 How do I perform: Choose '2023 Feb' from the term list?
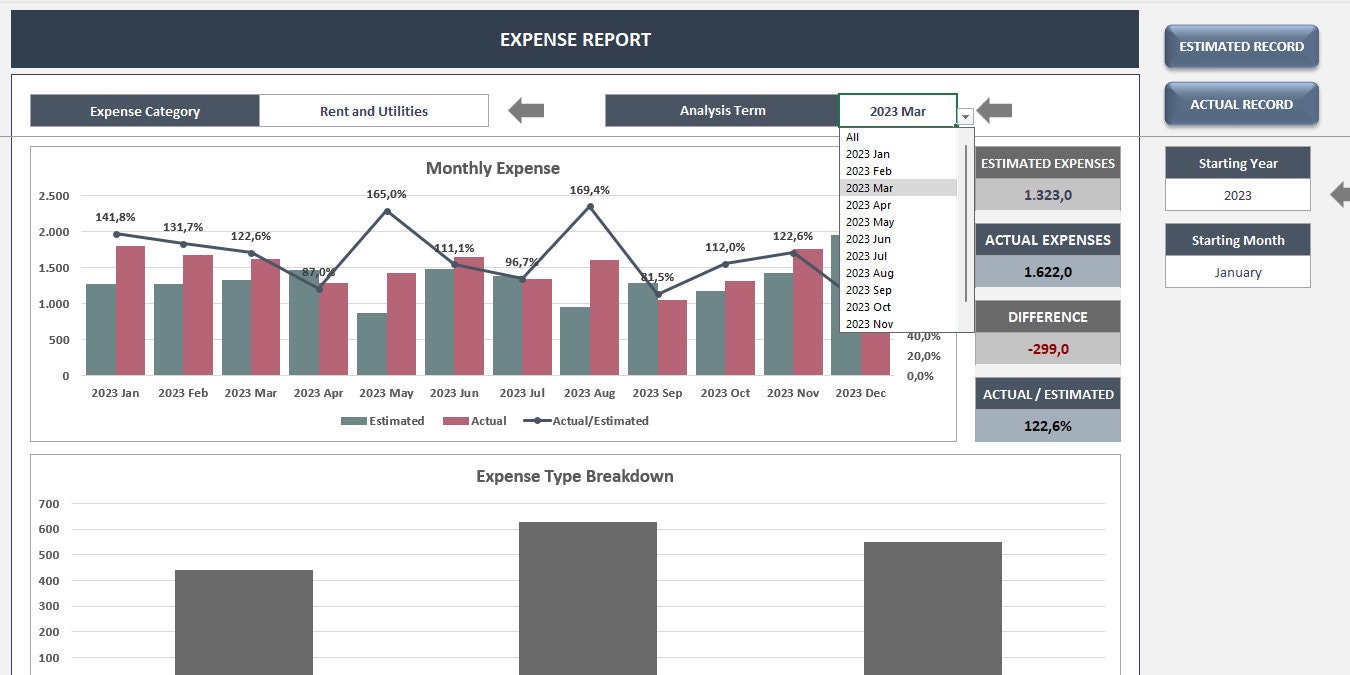[x=899, y=171]
